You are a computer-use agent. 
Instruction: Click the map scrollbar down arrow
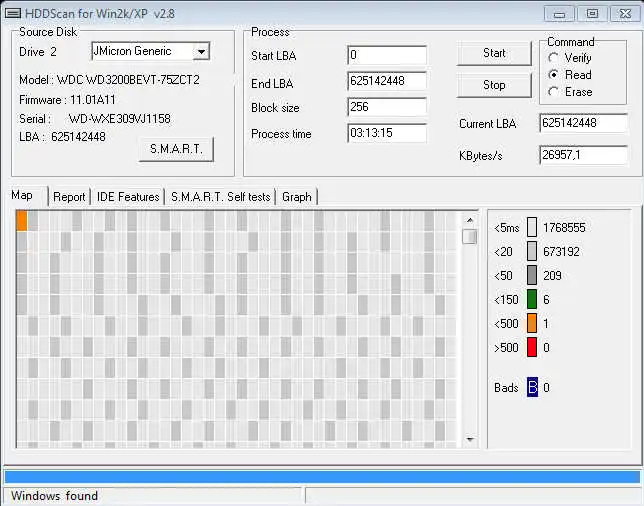470,439
